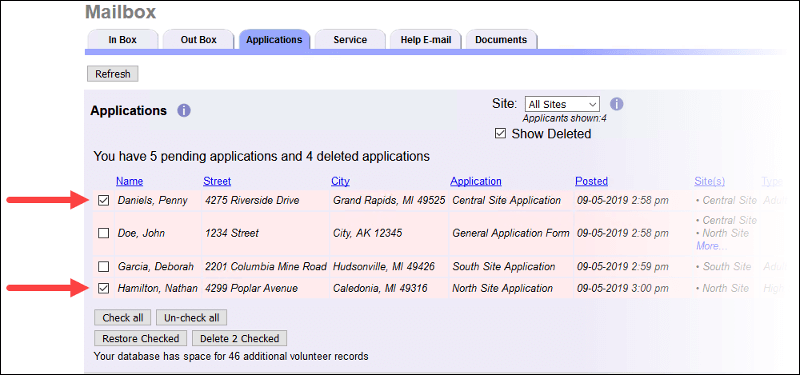Viewport: 800px width, 375px height.
Task: Click the name Garcia, Deborah
Action: point(156,266)
